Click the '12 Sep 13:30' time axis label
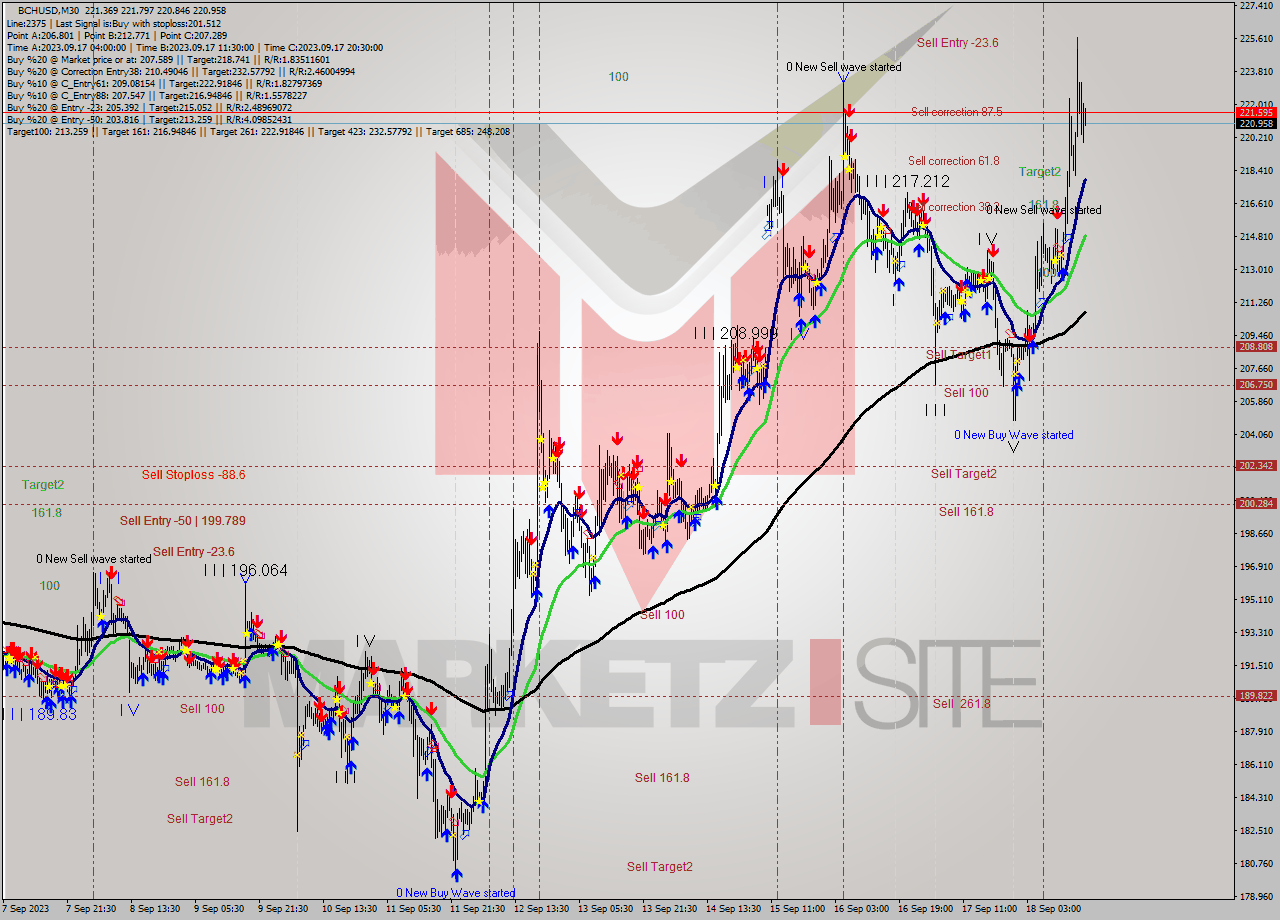1280x920 pixels. pos(541,909)
